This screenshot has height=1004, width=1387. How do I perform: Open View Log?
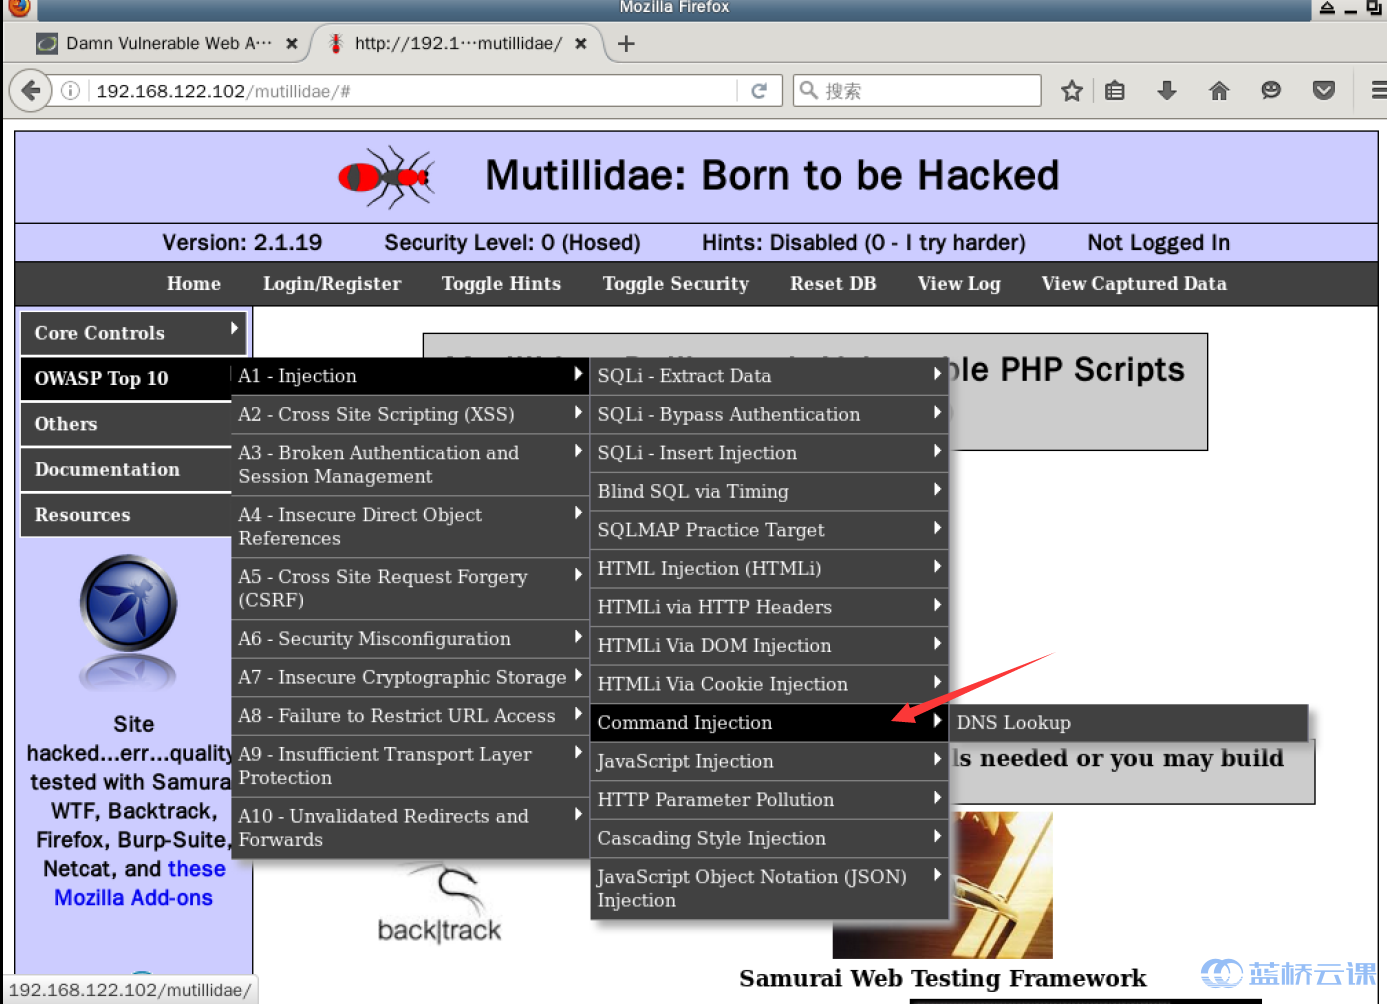coord(959,284)
